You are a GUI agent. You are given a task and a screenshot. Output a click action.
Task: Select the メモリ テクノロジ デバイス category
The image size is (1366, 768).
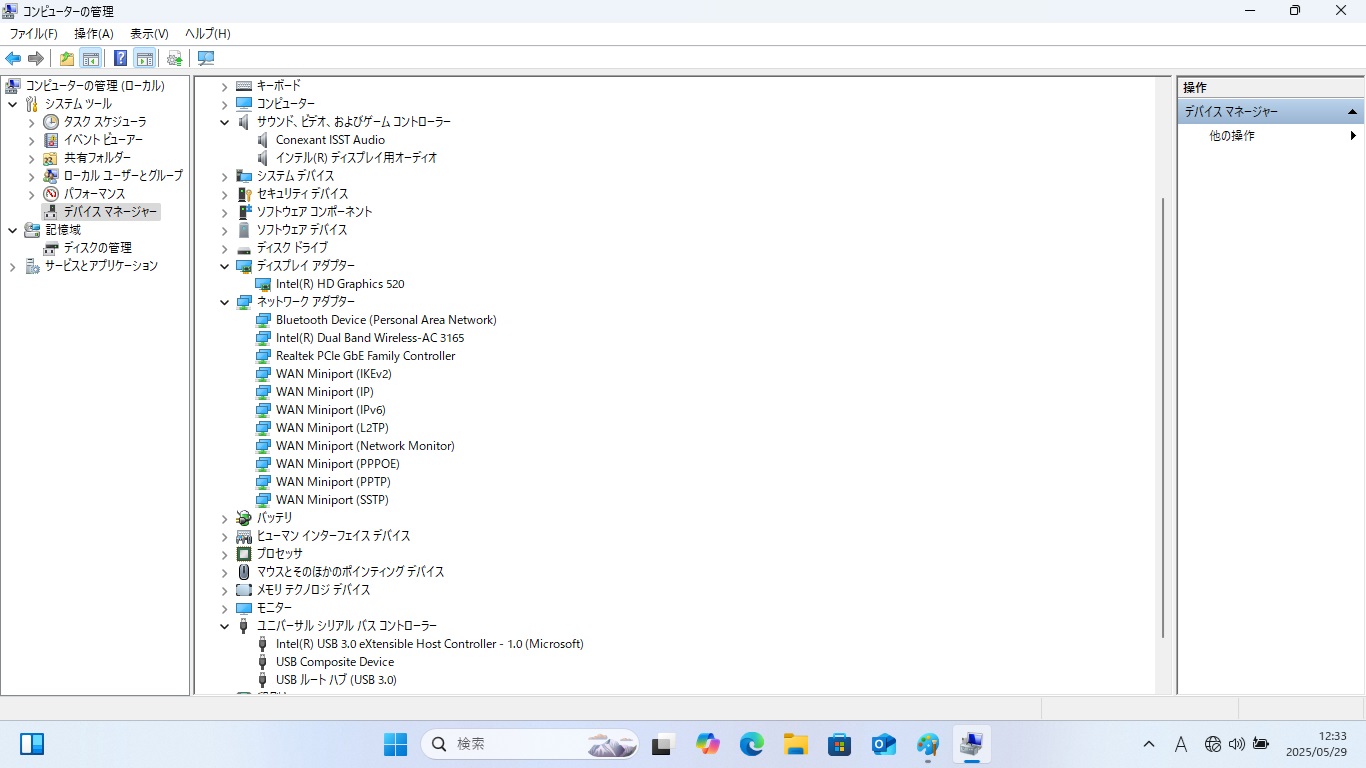[313, 590]
